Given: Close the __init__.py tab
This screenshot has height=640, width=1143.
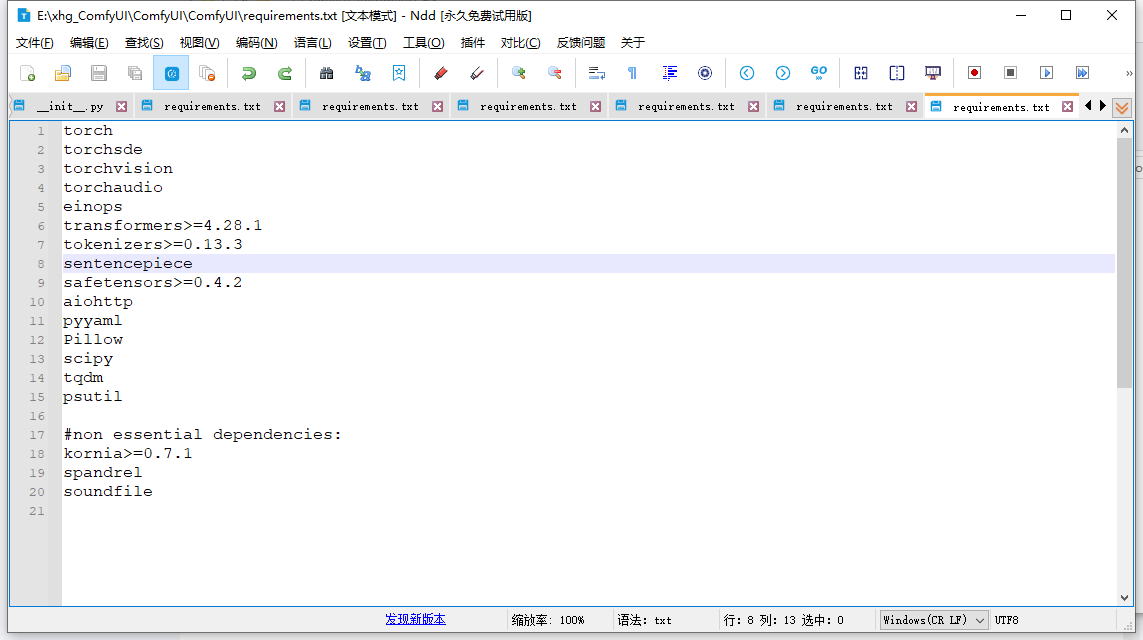Looking at the screenshot, I should [121, 107].
